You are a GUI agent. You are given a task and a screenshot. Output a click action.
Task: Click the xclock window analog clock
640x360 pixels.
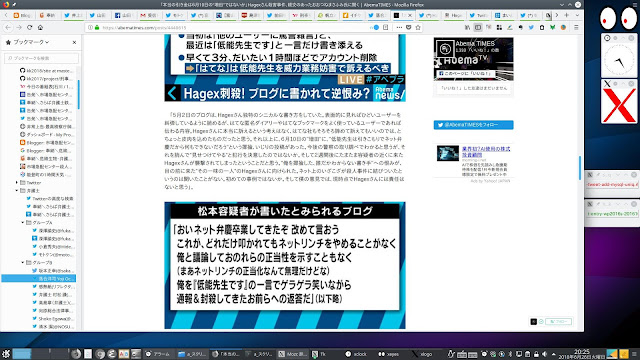click(x=619, y=60)
